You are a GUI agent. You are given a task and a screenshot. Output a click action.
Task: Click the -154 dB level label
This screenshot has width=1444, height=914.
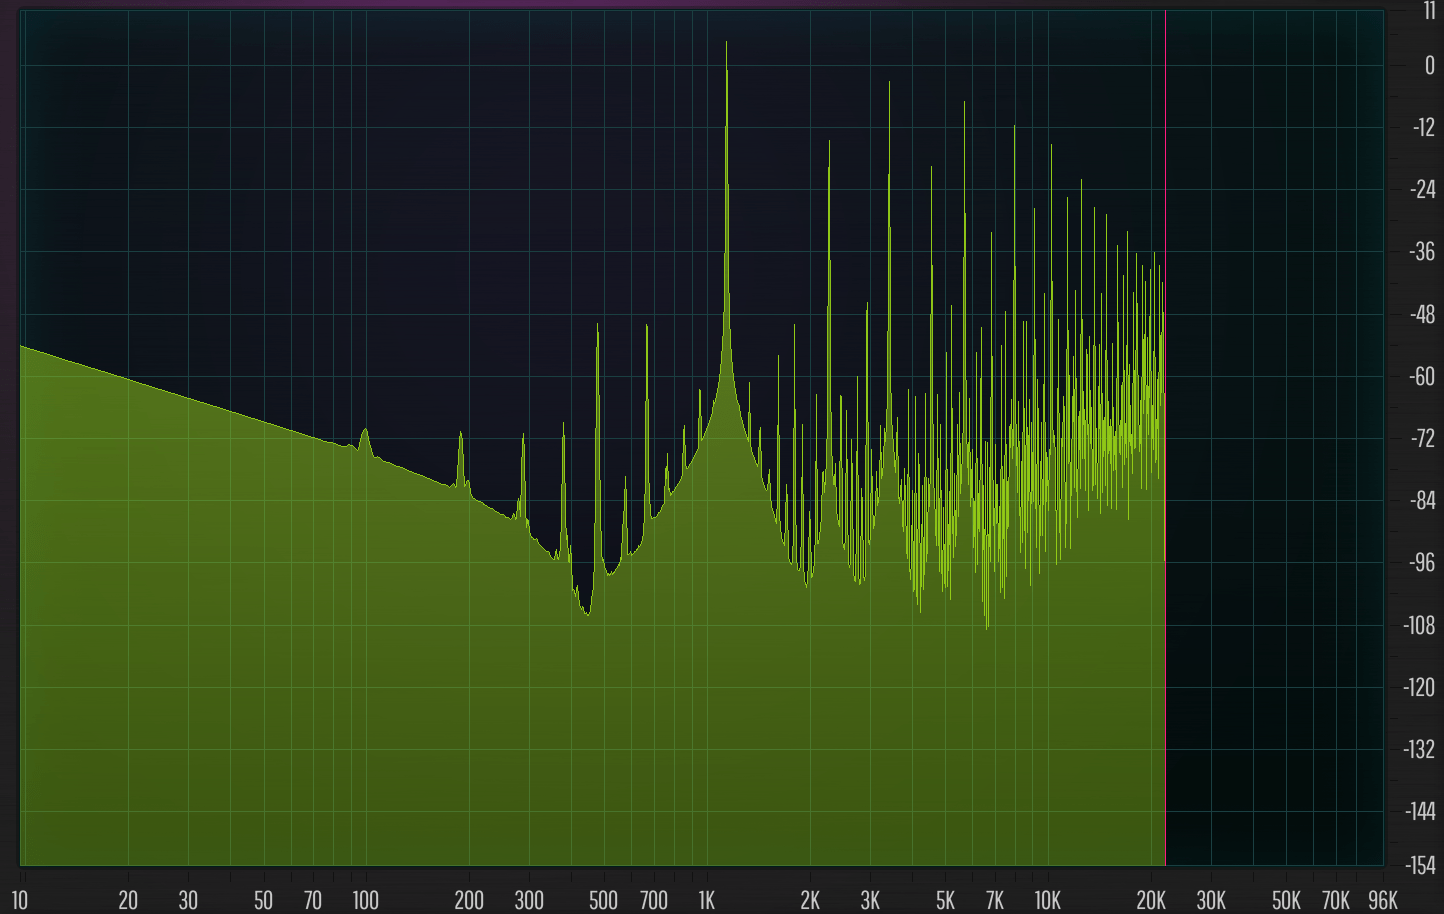click(x=1418, y=864)
